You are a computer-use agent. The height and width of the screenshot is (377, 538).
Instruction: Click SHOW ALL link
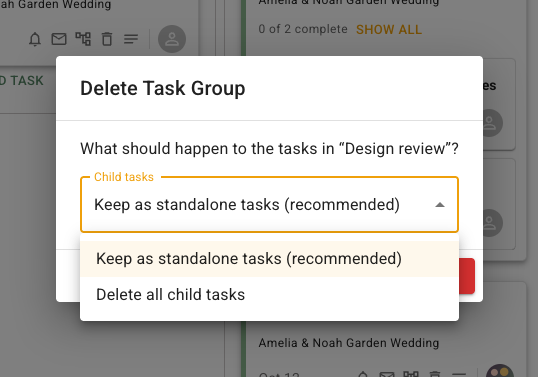click(389, 30)
